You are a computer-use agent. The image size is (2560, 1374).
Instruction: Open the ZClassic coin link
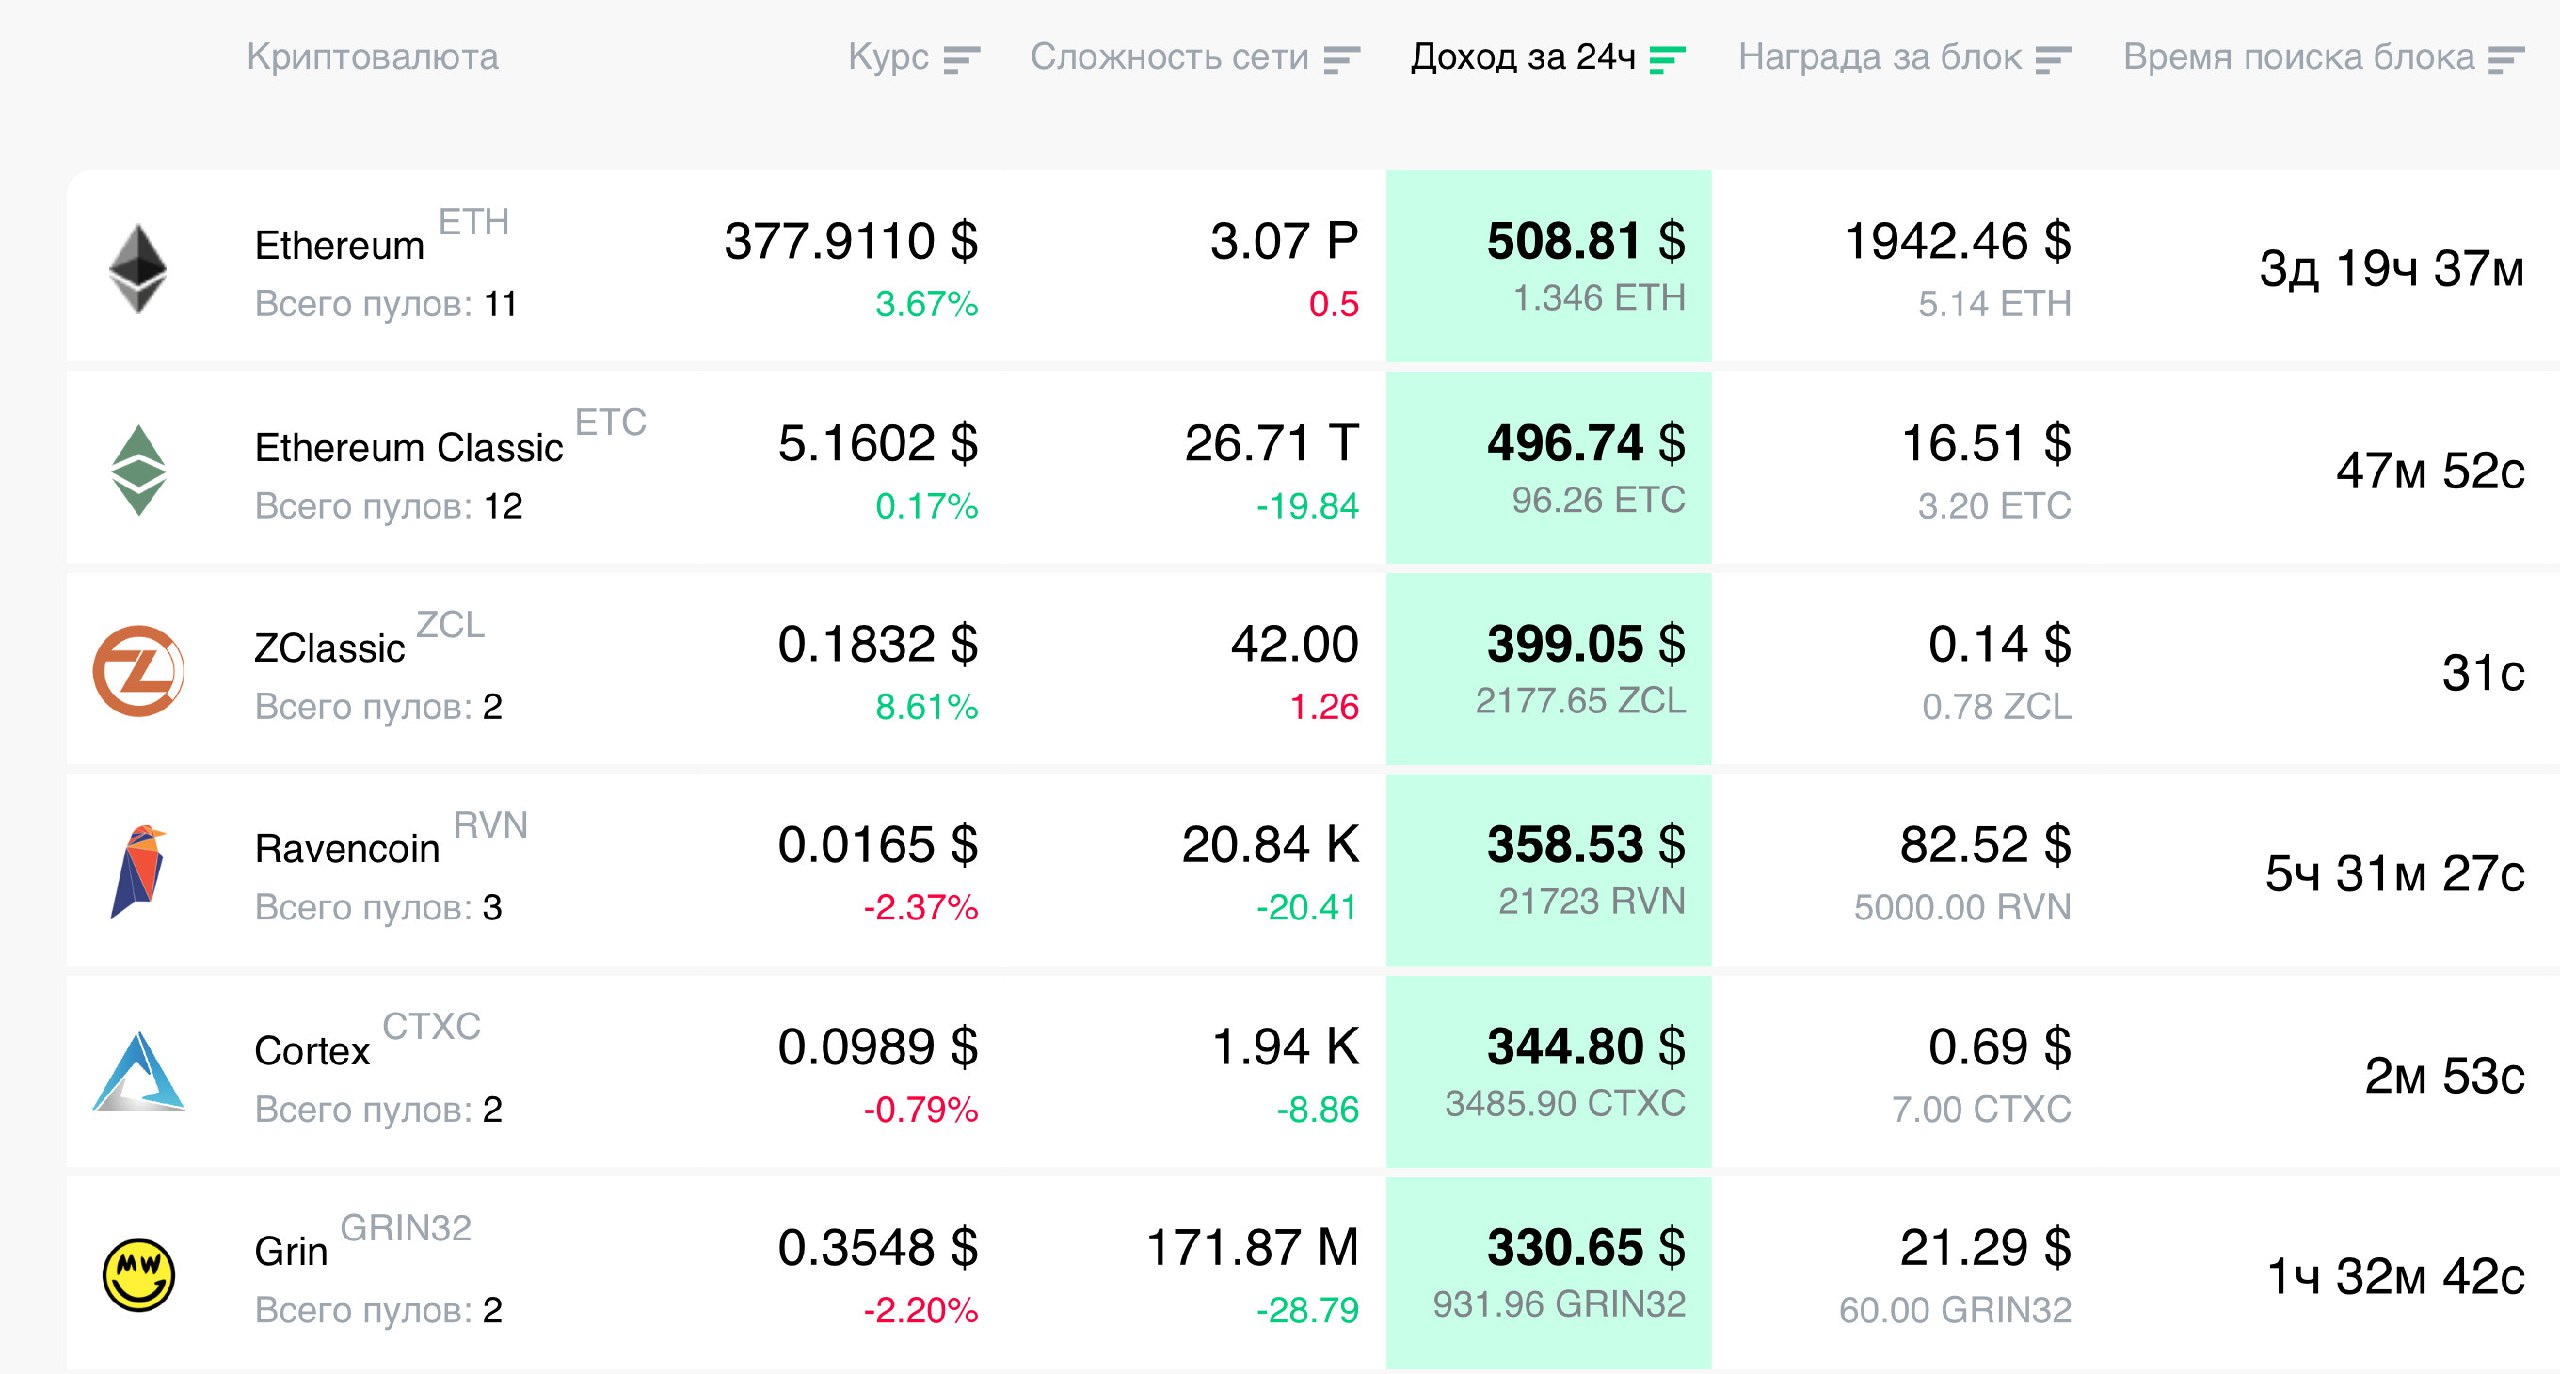[330, 649]
